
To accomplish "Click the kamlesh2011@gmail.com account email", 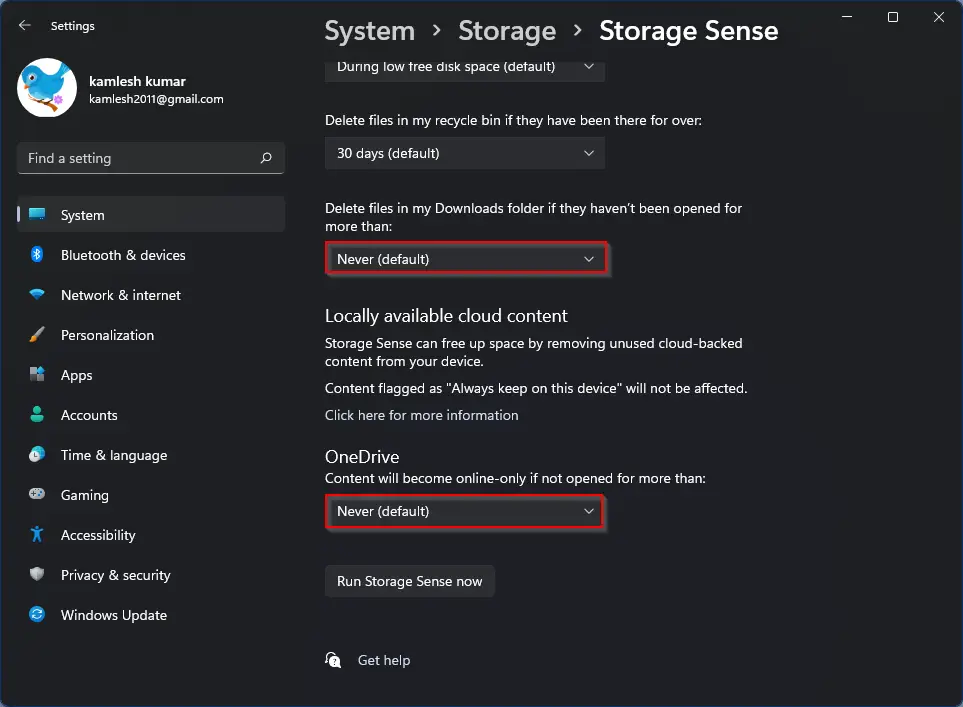I will tap(156, 99).
